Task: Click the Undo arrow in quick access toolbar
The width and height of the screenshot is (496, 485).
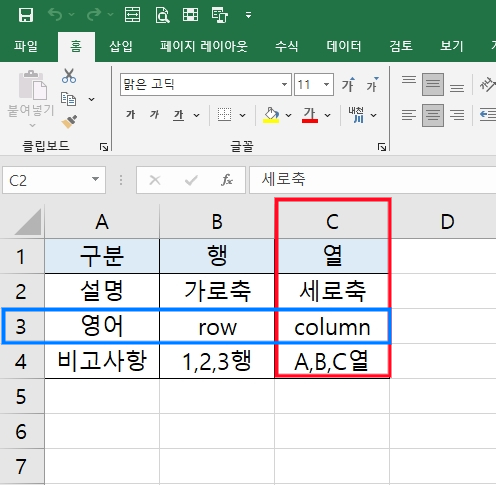Action: tap(55, 15)
